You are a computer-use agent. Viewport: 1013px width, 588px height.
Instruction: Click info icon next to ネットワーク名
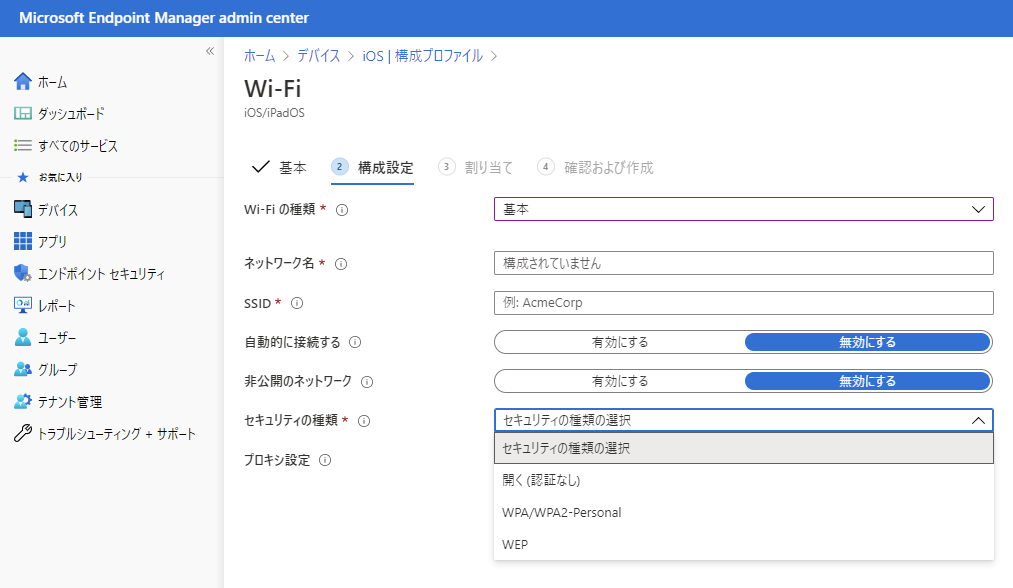tap(341, 264)
